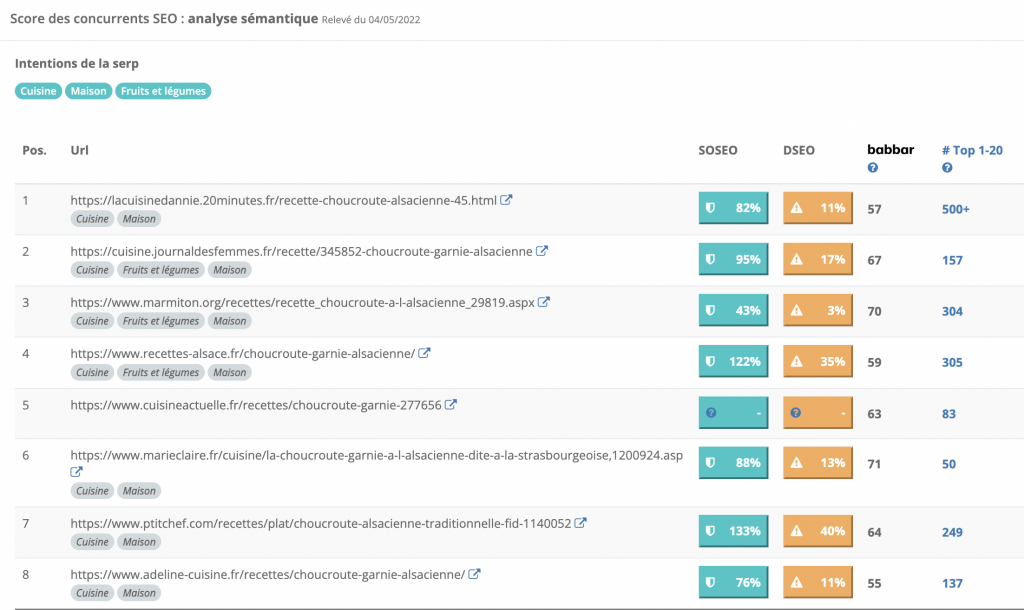Click warning triangle in the 35% DSEO badge
The height and width of the screenshot is (610, 1024).
coord(797,361)
